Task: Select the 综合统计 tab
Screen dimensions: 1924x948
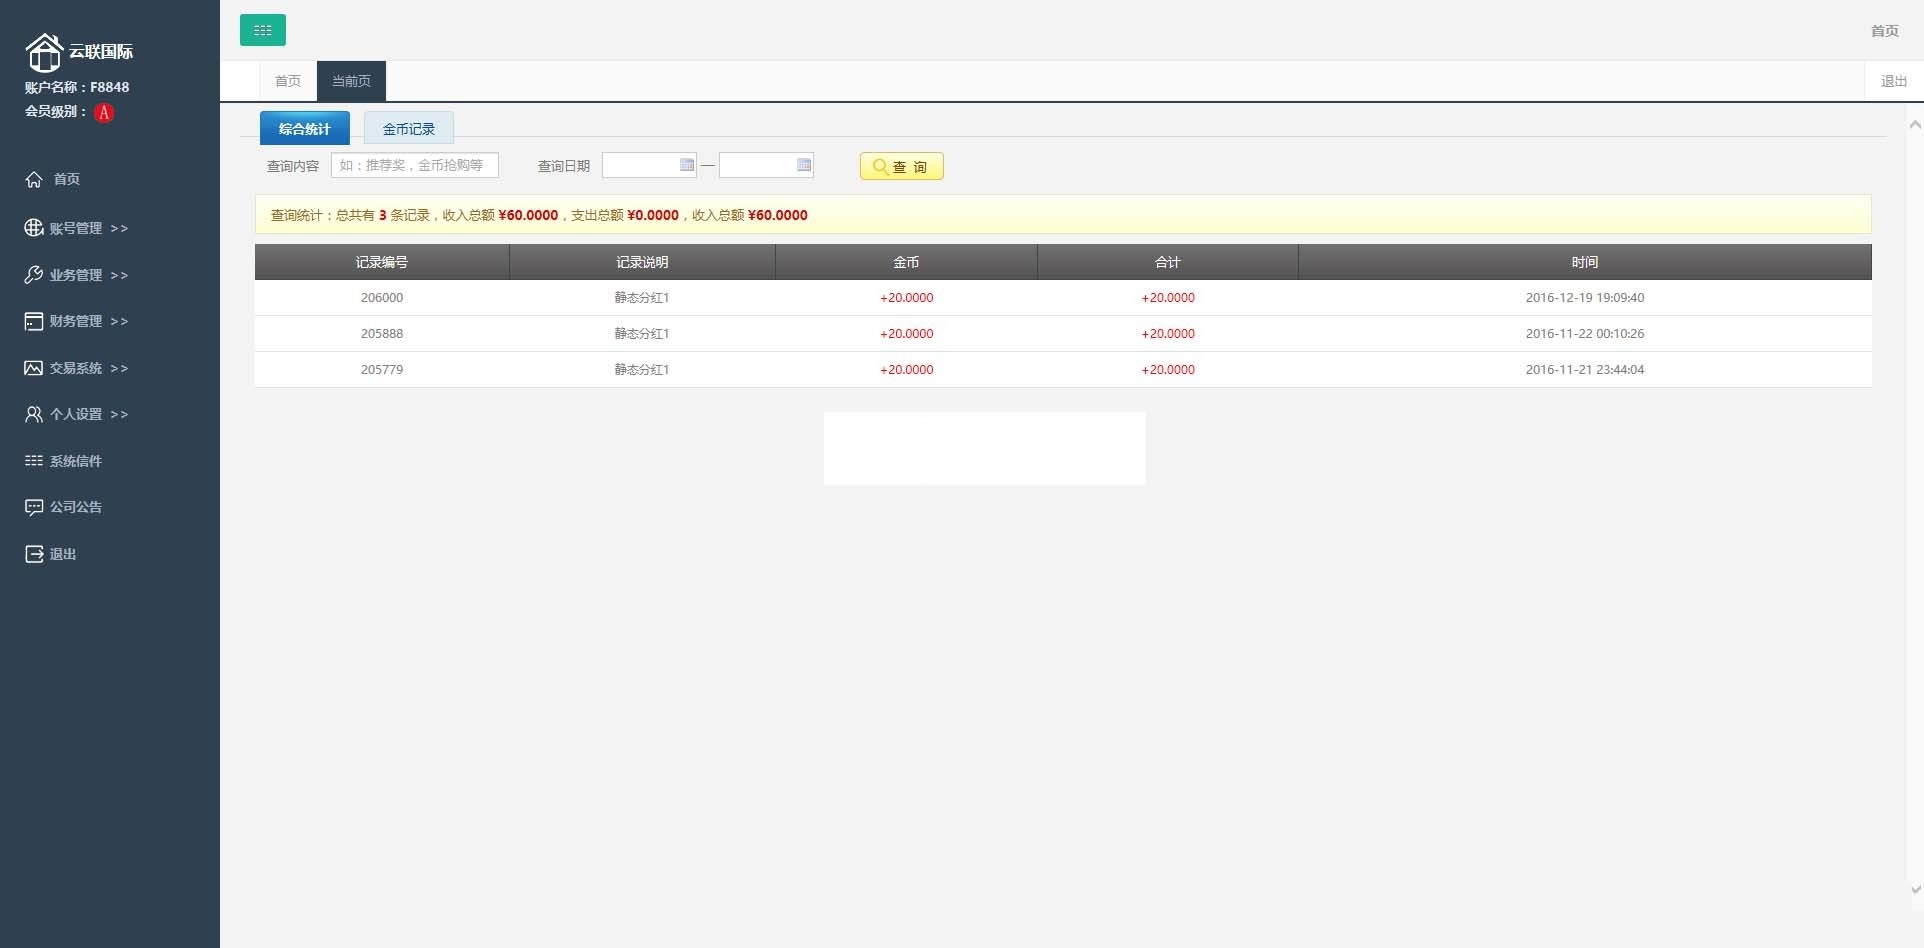Action: point(304,129)
